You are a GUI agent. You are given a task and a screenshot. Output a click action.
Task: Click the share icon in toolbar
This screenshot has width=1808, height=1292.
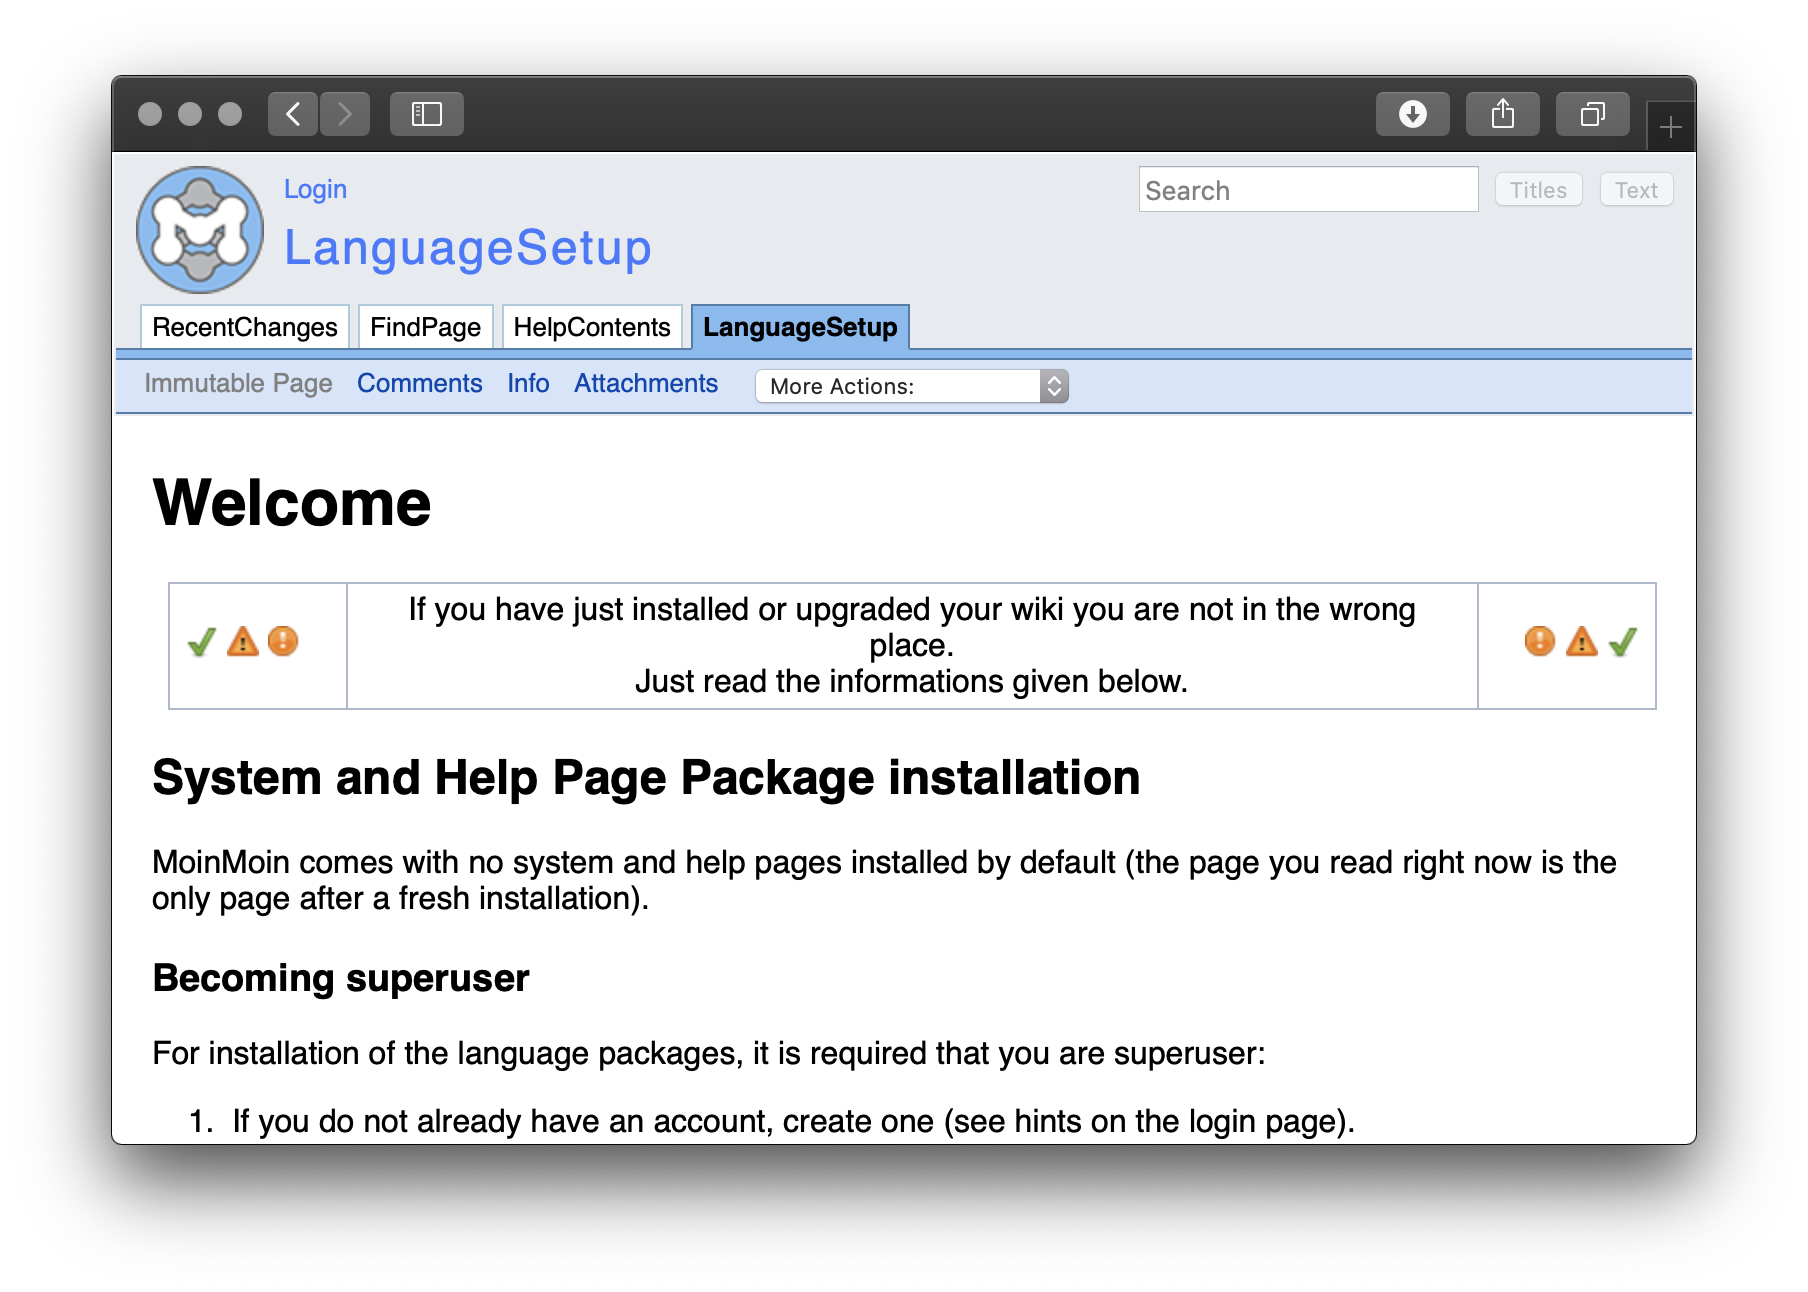point(1502,114)
